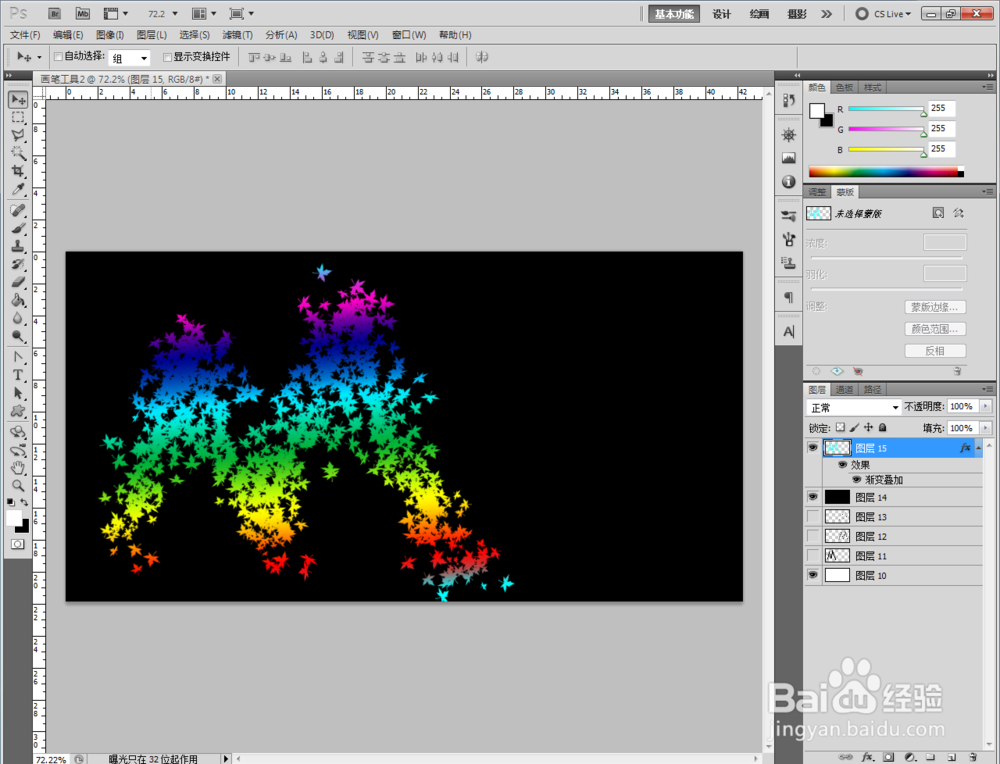Select the Blur tool
Screen dimensions: 1000x764
pos(18,318)
